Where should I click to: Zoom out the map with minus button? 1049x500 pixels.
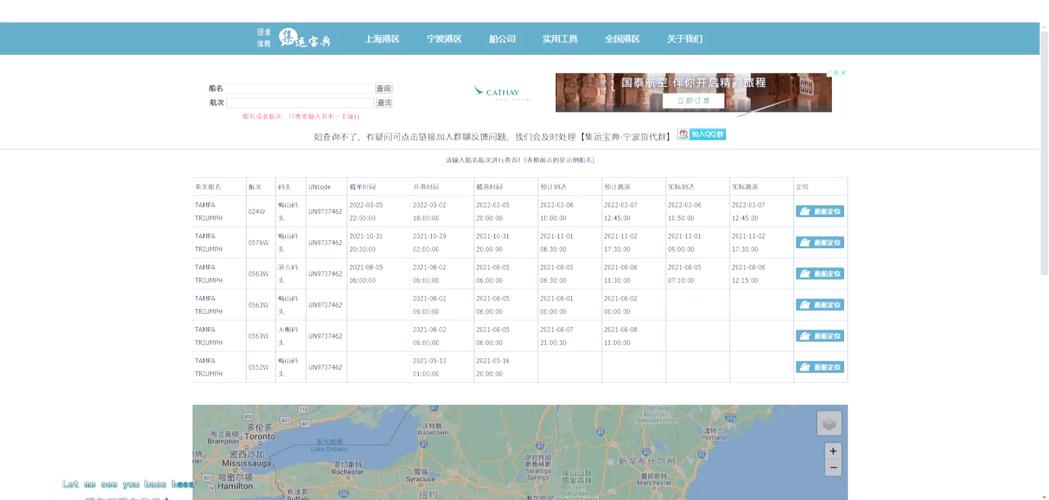point(833,467)
